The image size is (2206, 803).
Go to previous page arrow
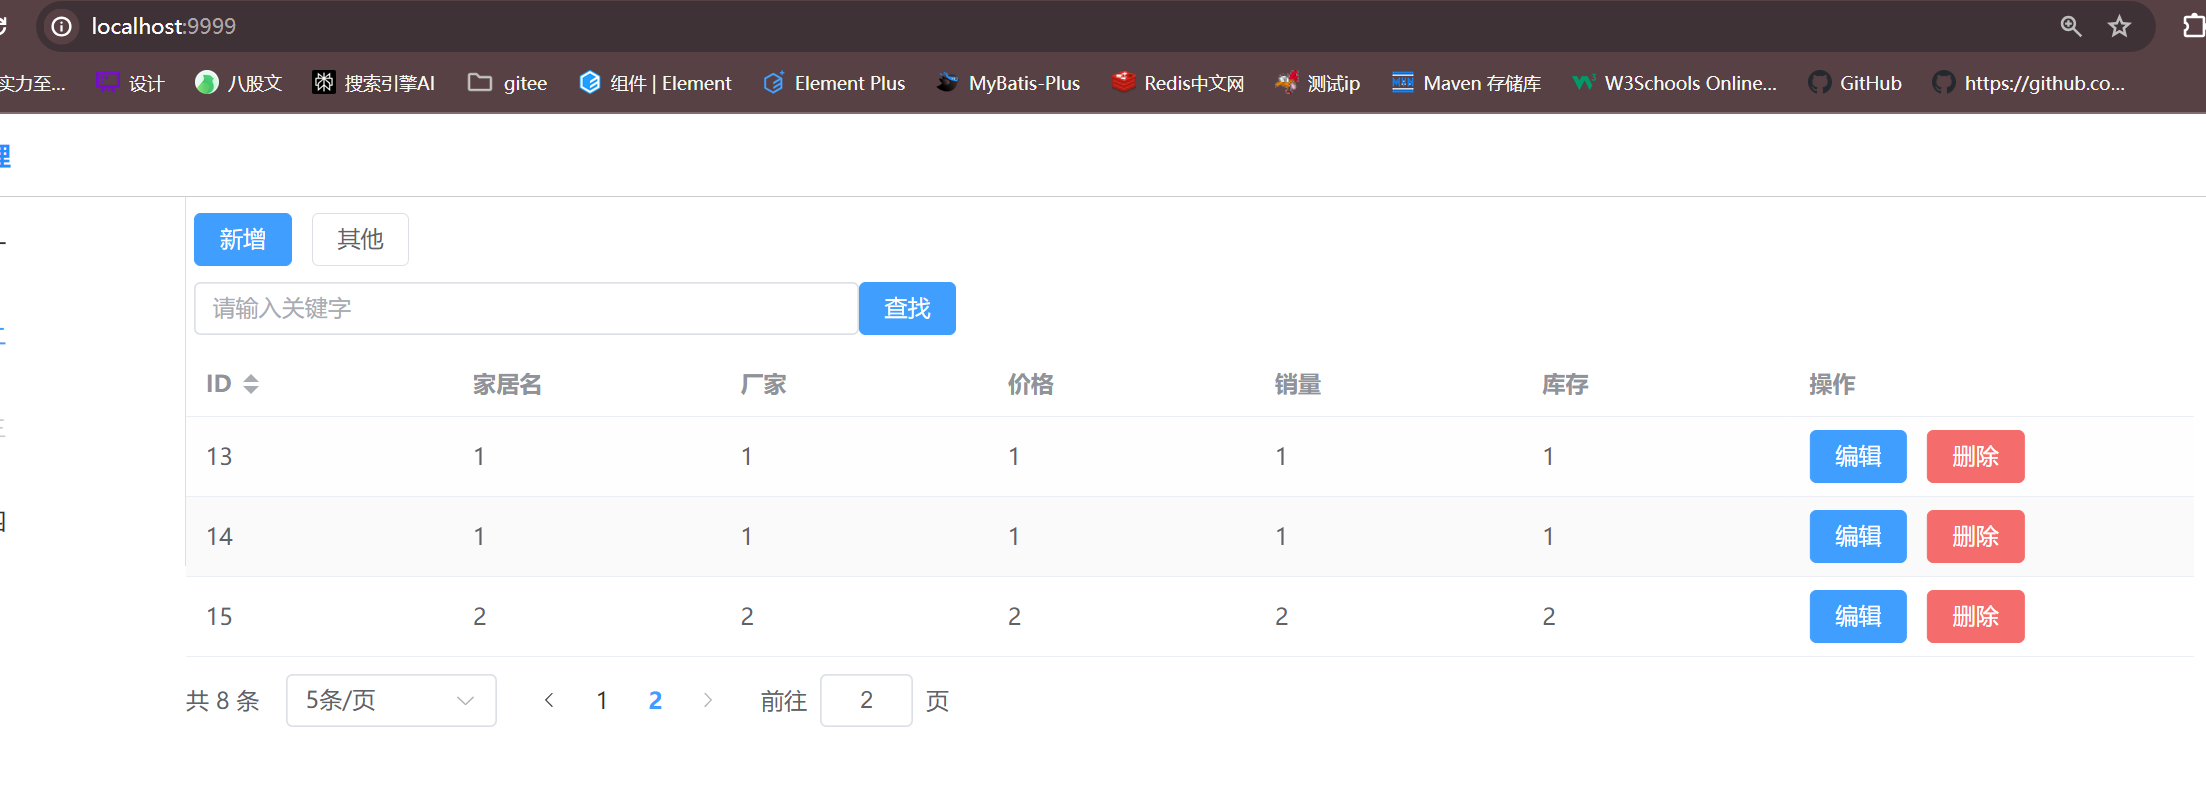click(x=549, y=700)
